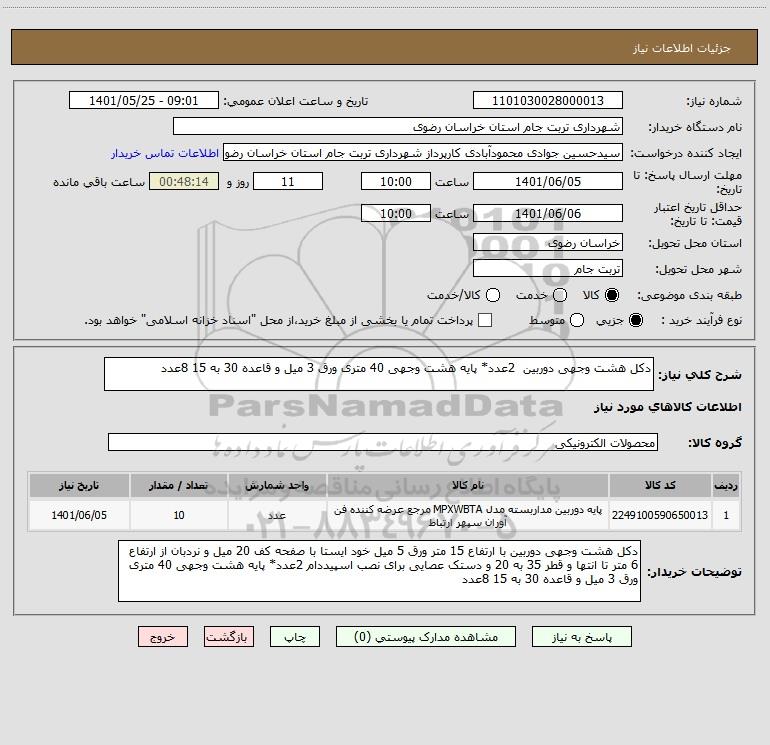Click the شماره نیاز field 1101030028000013

pos(548,101)
